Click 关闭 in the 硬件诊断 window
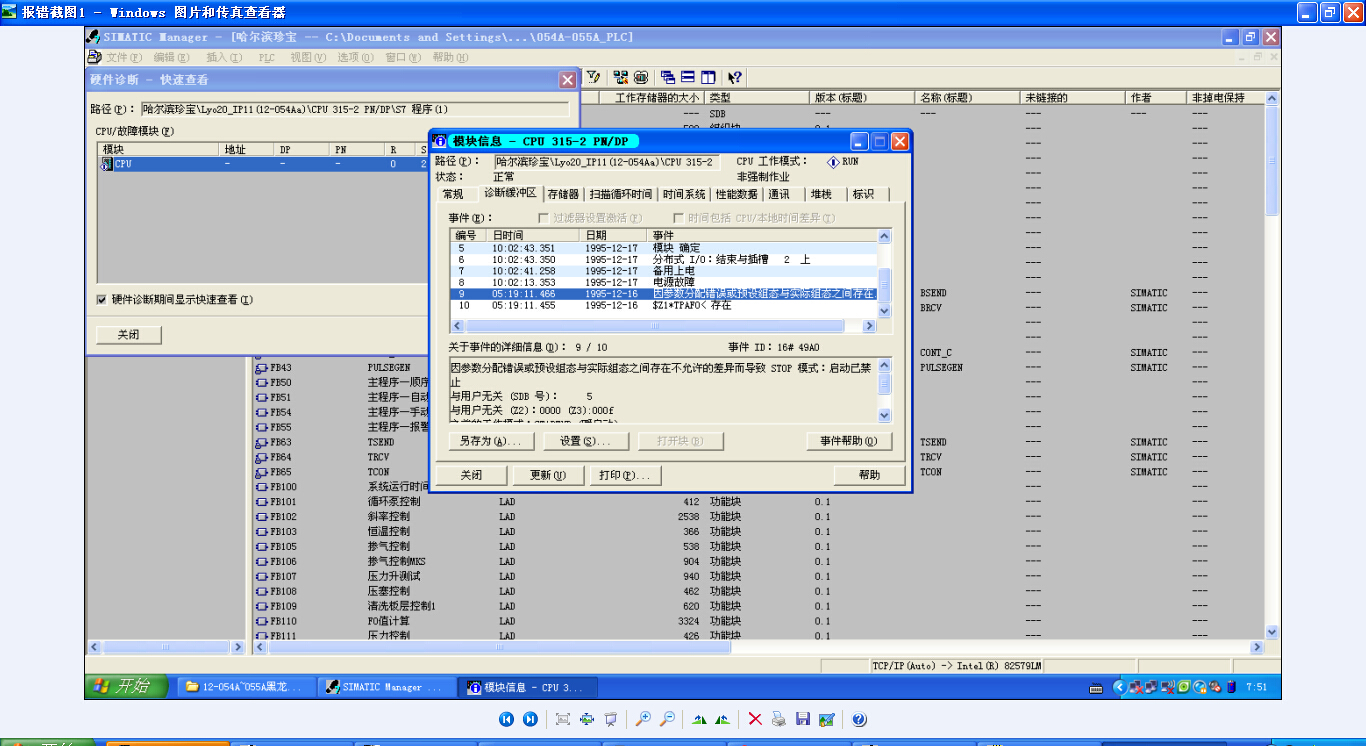Screen dimensions: 1366x746 [128, 335]
